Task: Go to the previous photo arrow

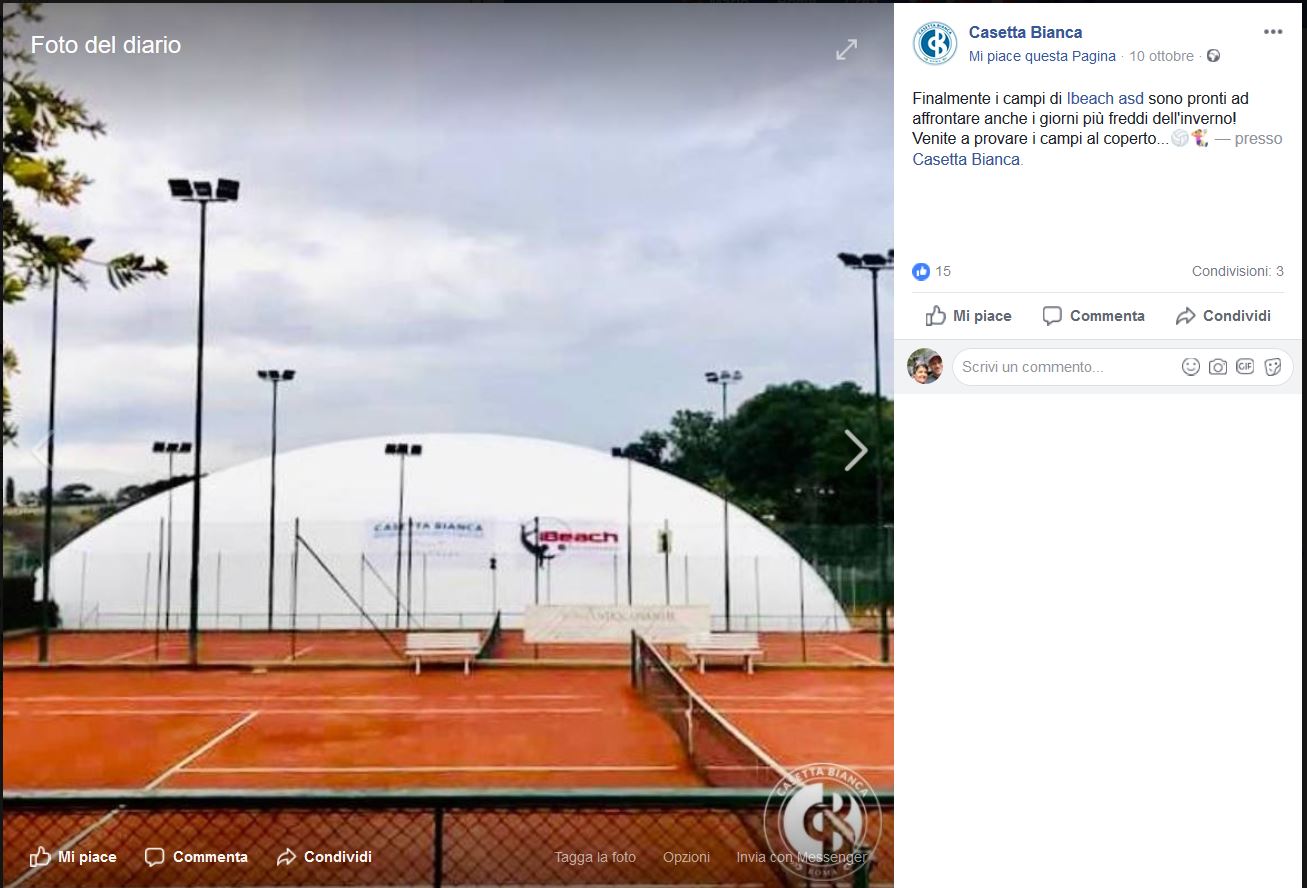Action: pyautogui.click(x=38, y=450)
